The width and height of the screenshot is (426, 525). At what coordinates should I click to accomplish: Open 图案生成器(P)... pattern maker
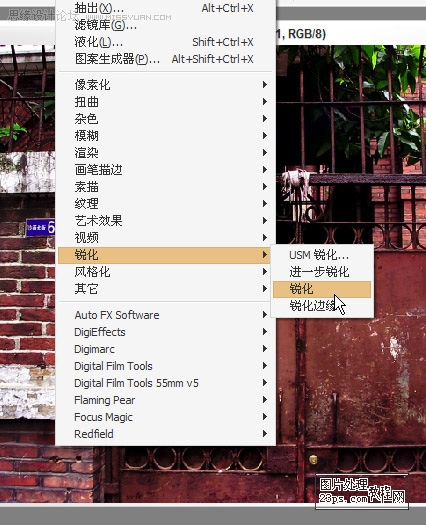pyautogui.click(x=166, y=59)
